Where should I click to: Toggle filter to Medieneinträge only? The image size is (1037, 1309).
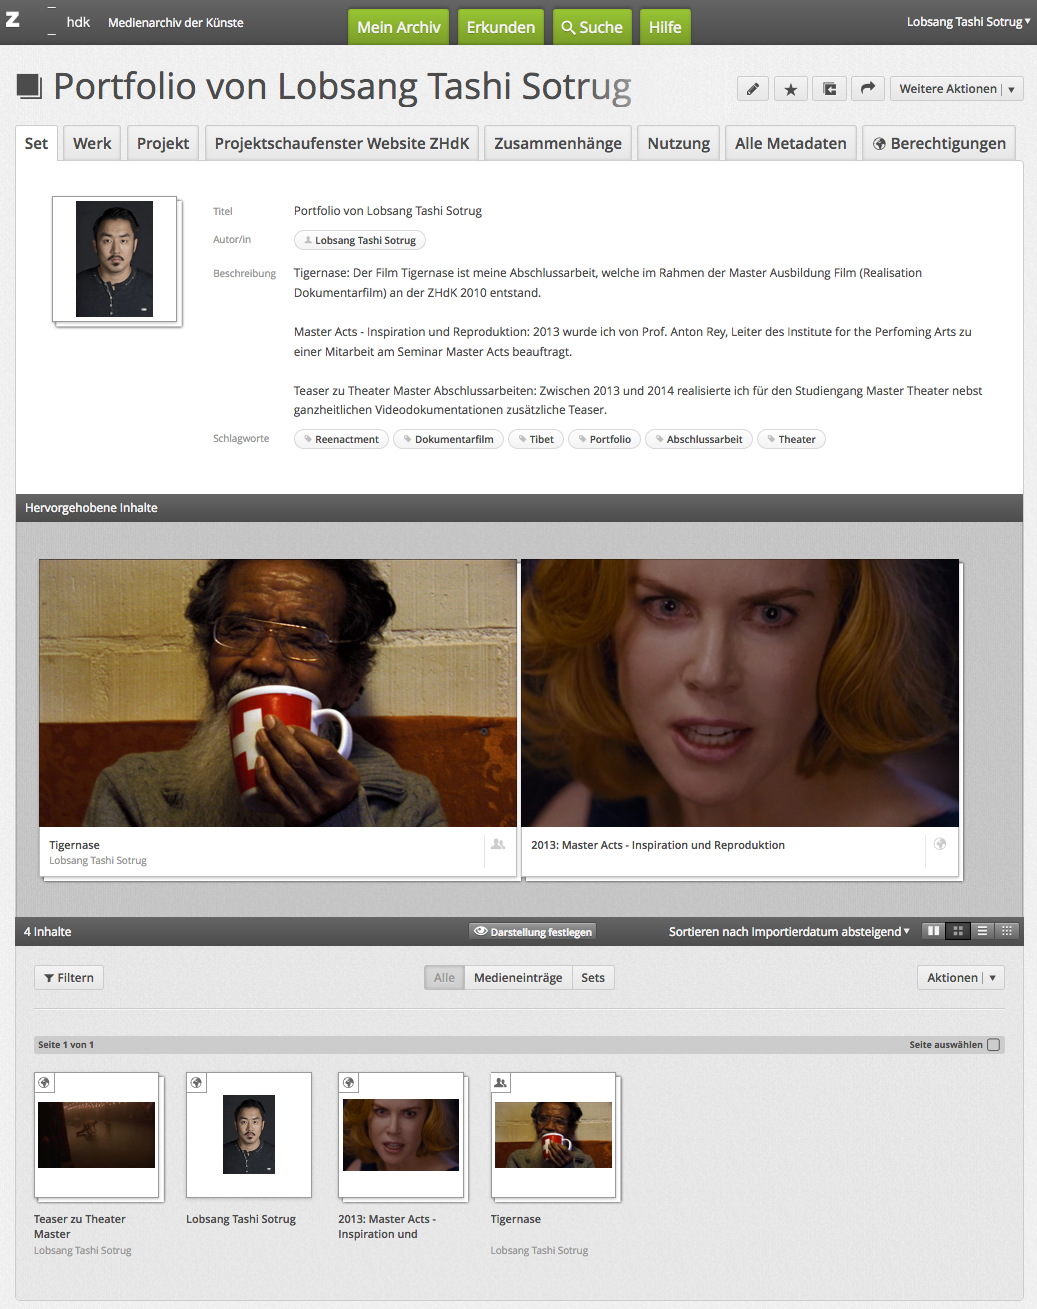517,978
